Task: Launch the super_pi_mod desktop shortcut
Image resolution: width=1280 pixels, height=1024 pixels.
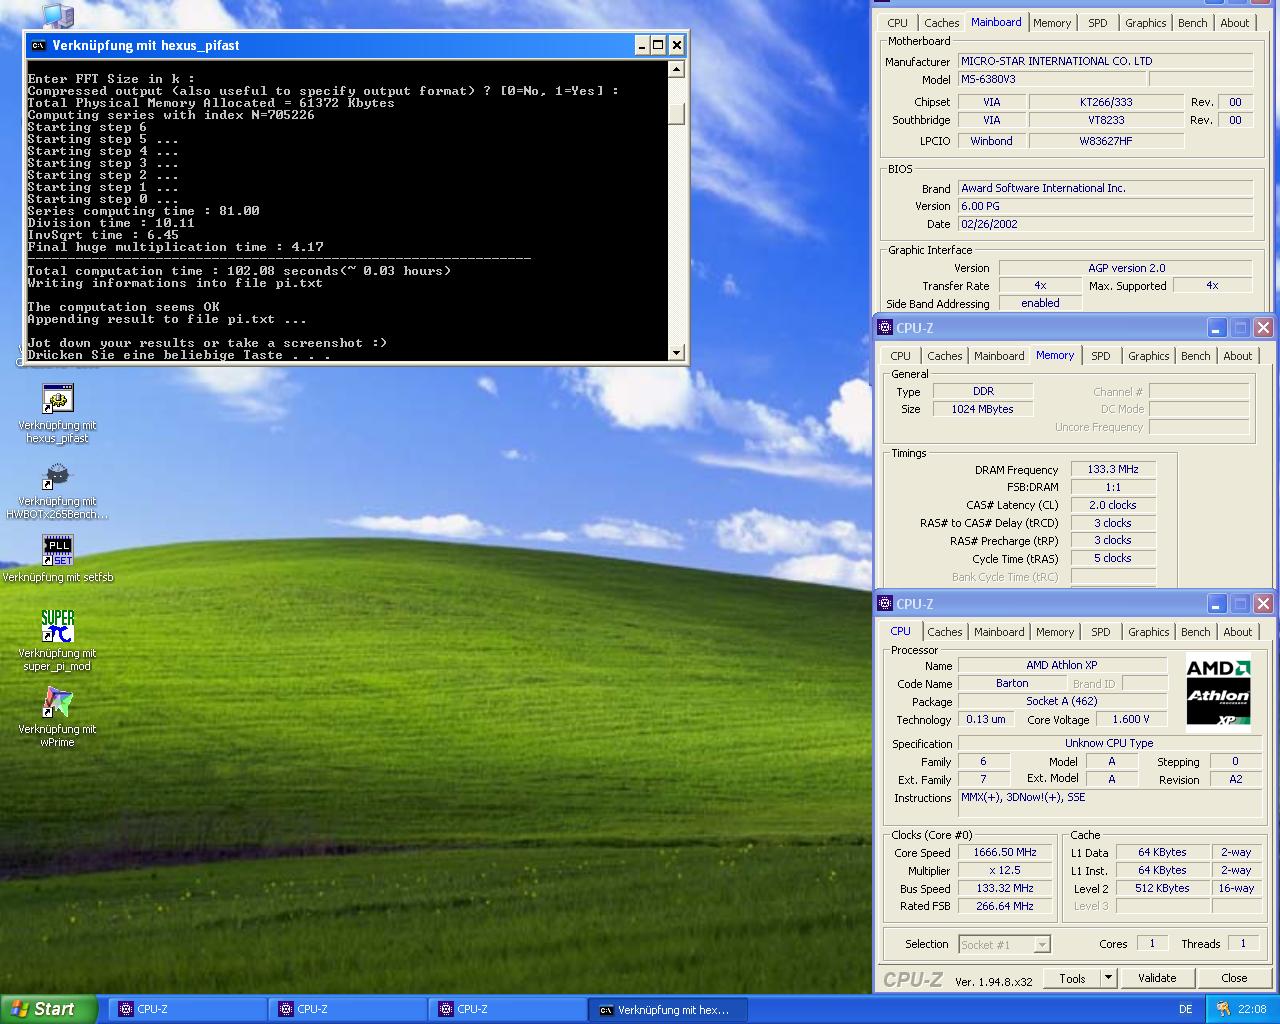Action: (x=57, y=640)
